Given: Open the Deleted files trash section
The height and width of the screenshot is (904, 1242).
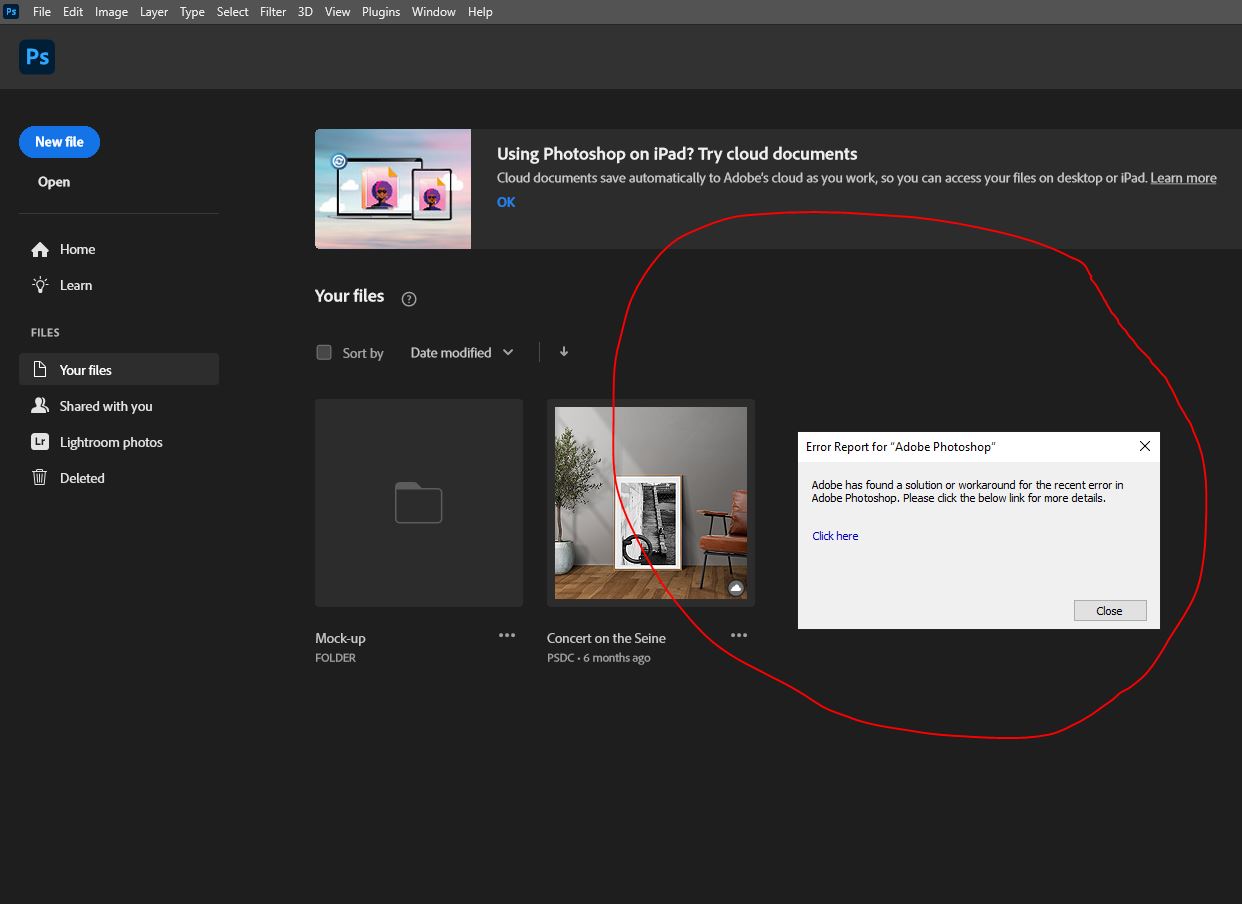Looking at the screenshot, I should coord(82,478).
